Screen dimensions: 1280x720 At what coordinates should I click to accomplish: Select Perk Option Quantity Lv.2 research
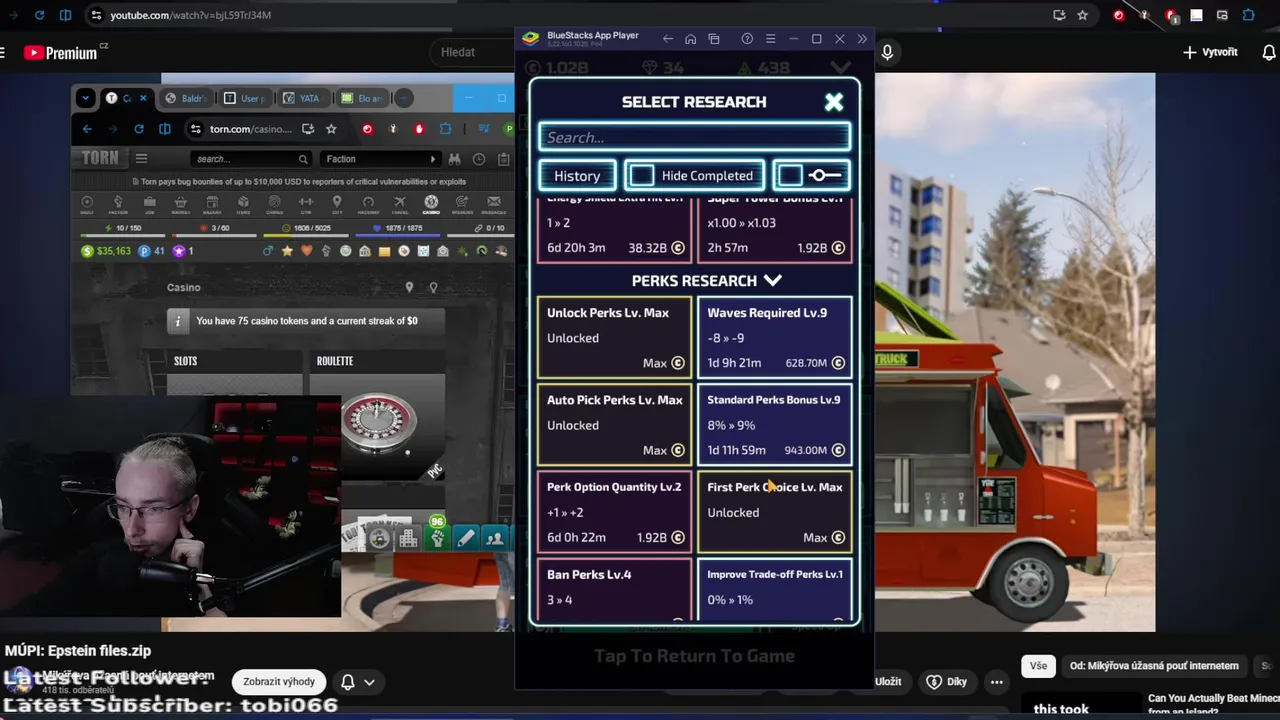click(x=614, y=512)
